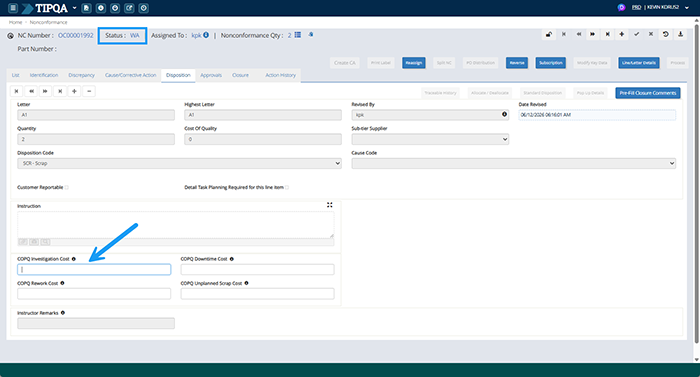Open the Cause Code dropdown
This screenshot has width=700, height=377.
513,163
